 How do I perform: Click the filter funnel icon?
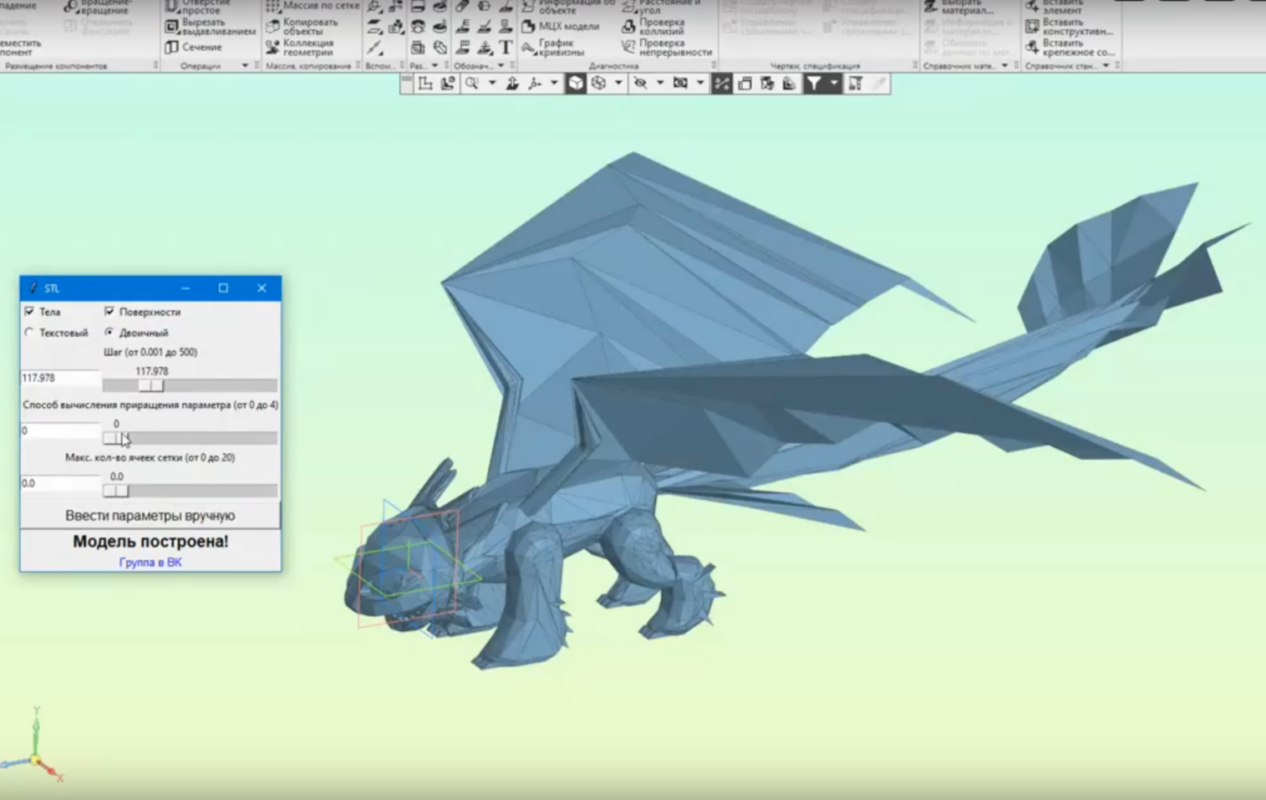(x=814, y=84)
